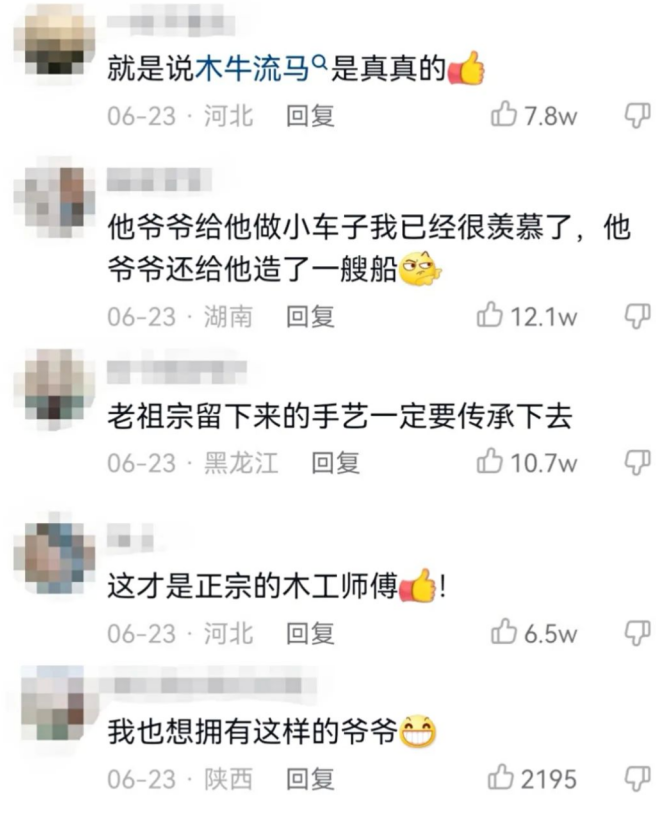
Task: Reply to the 陕西 comment
Action: coord(310,779)
